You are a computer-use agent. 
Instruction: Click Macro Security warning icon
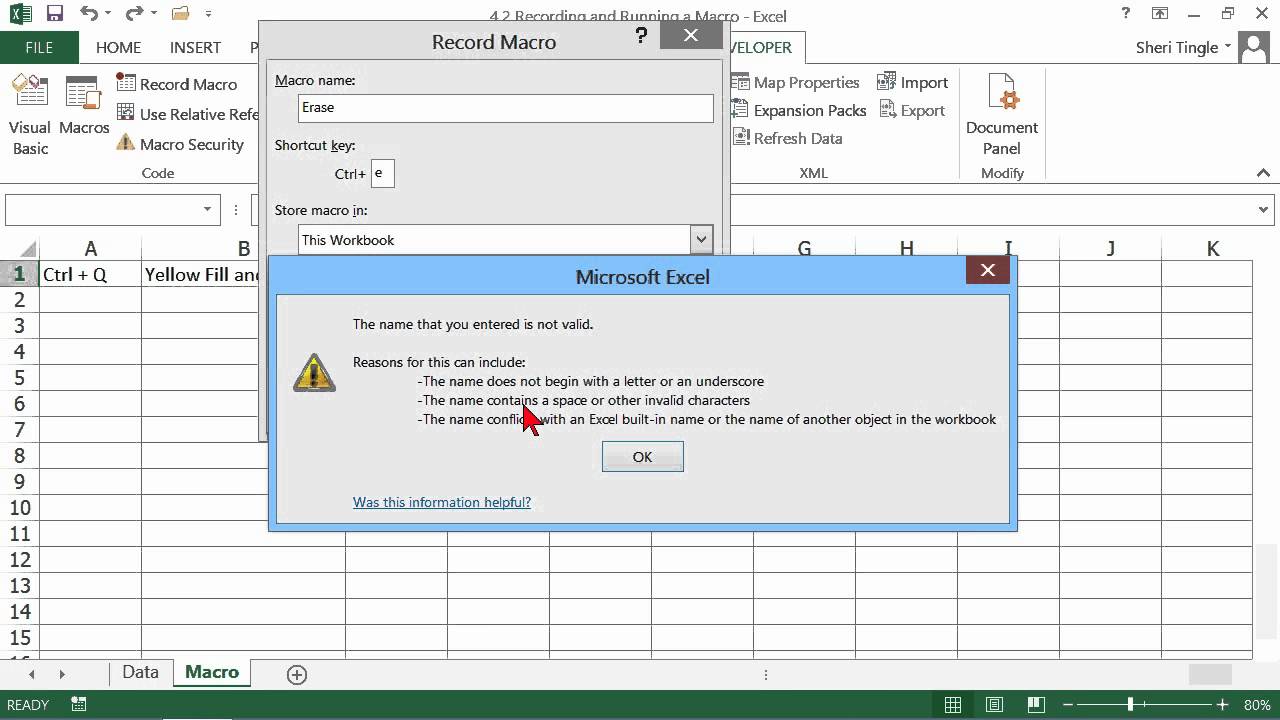pyautogui.click(x=125, y=144)
